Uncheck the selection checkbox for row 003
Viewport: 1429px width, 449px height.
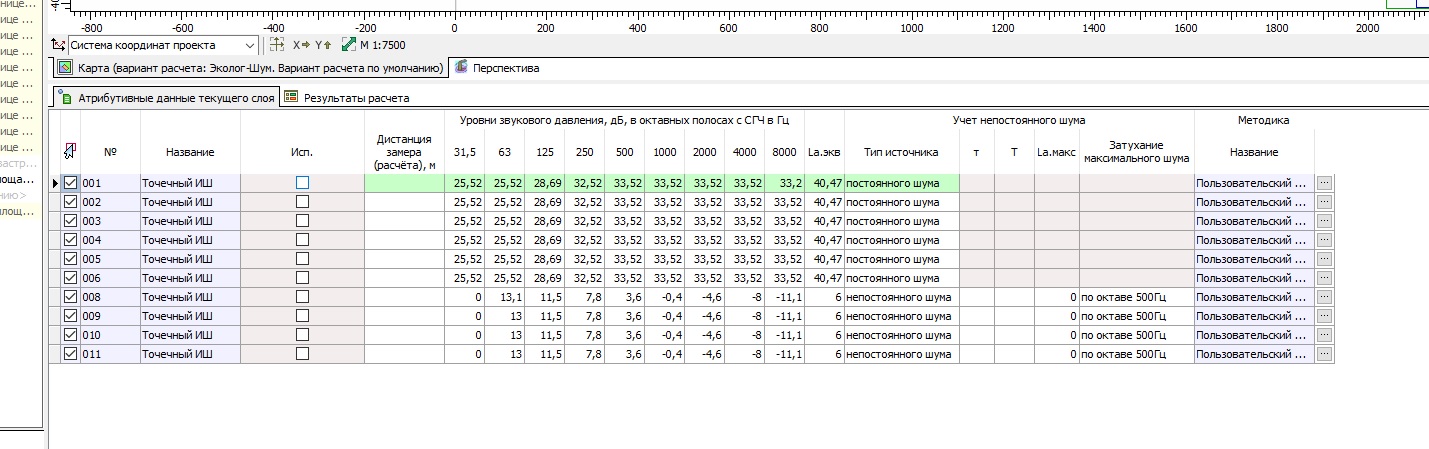[70, 221]
